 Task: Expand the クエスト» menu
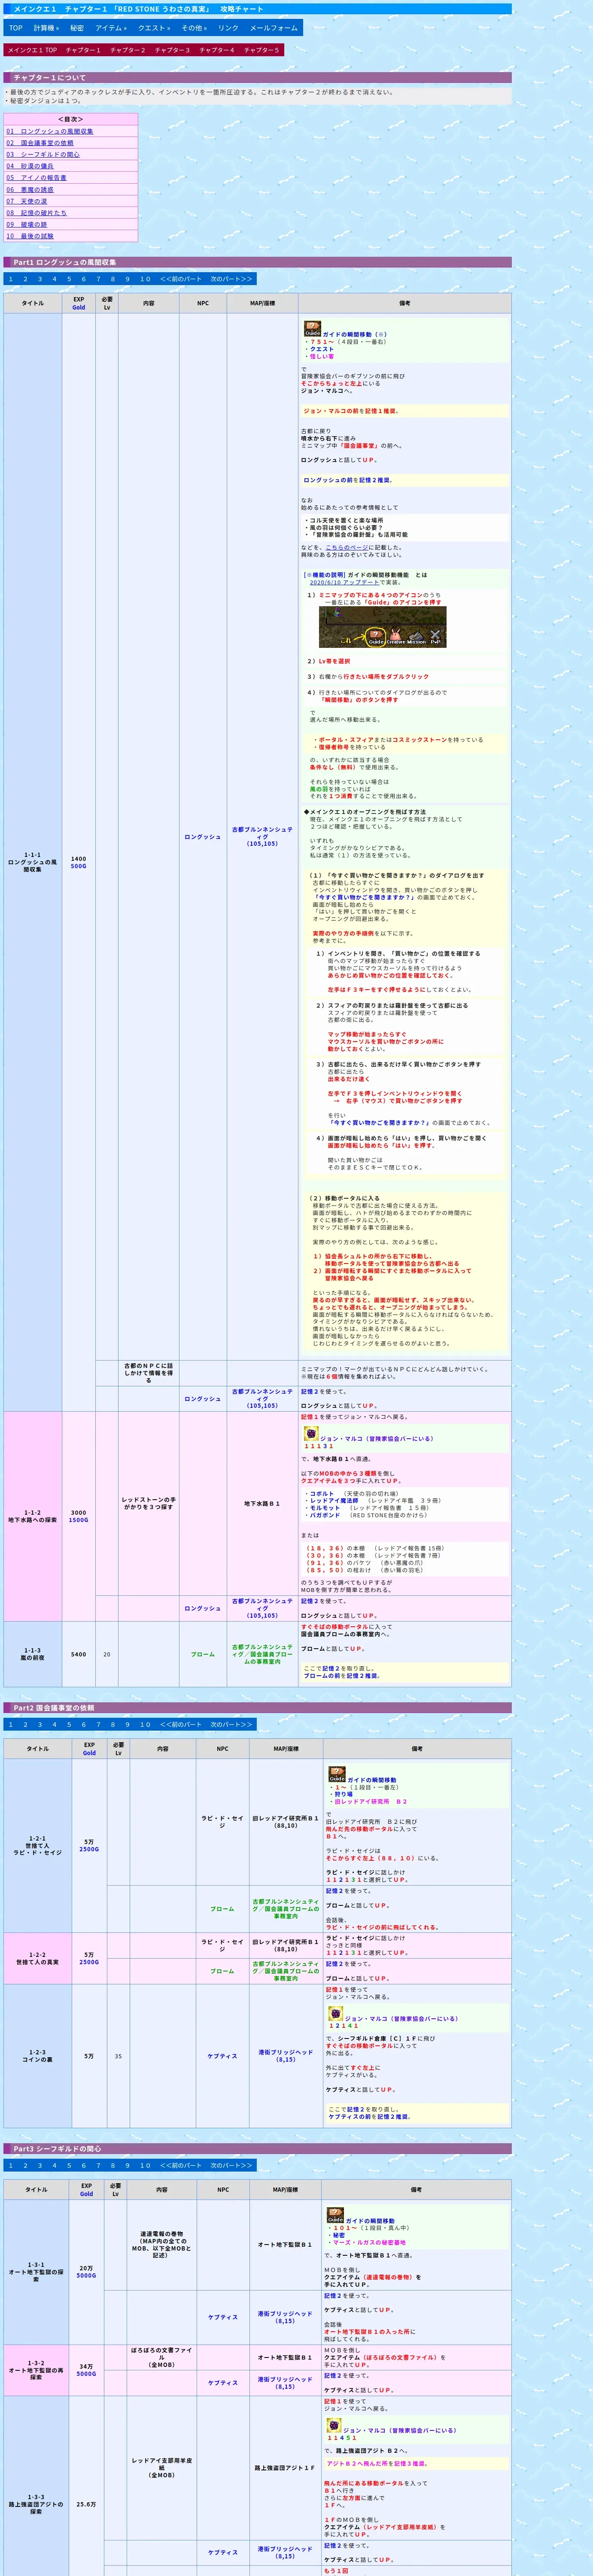(x=154, y=28)
